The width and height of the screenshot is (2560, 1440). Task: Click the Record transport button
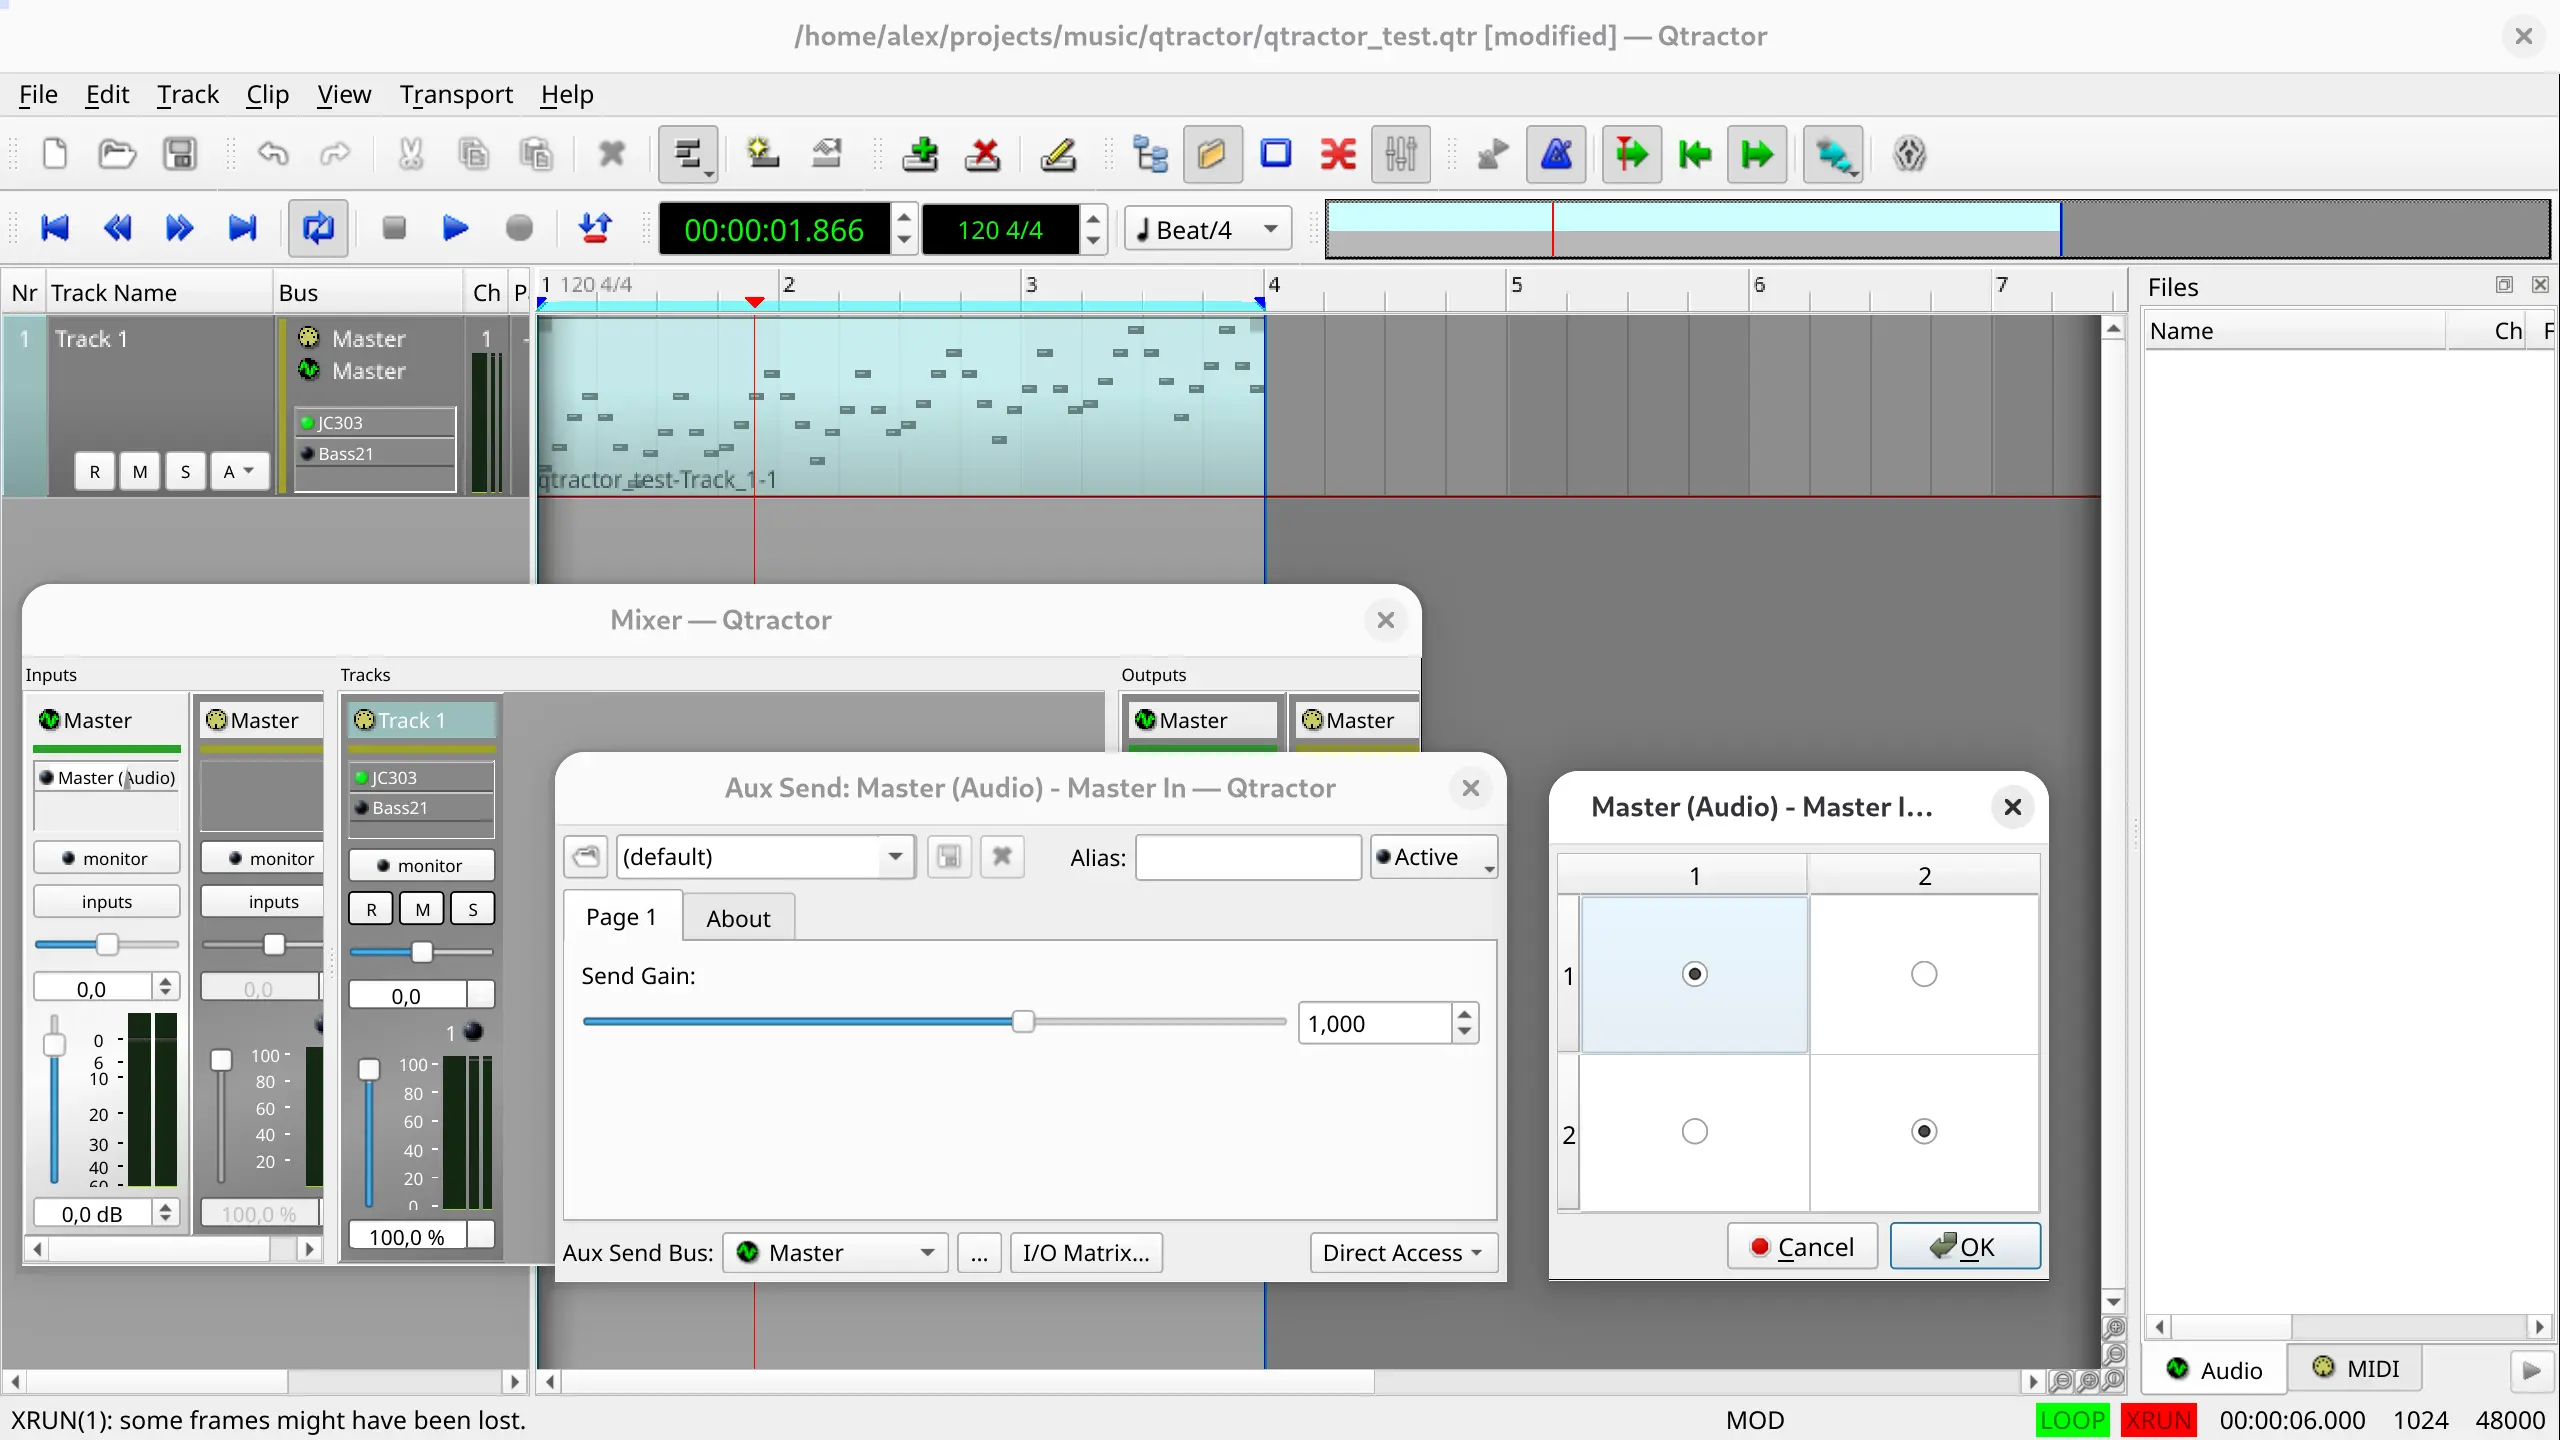(x=519, y=229)
